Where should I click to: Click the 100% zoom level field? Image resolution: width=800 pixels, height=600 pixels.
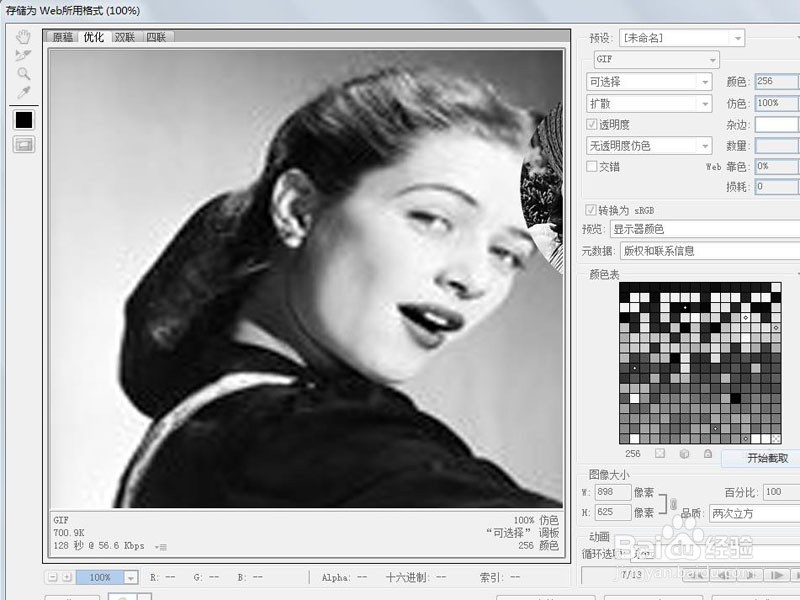[x=100, y=578]
